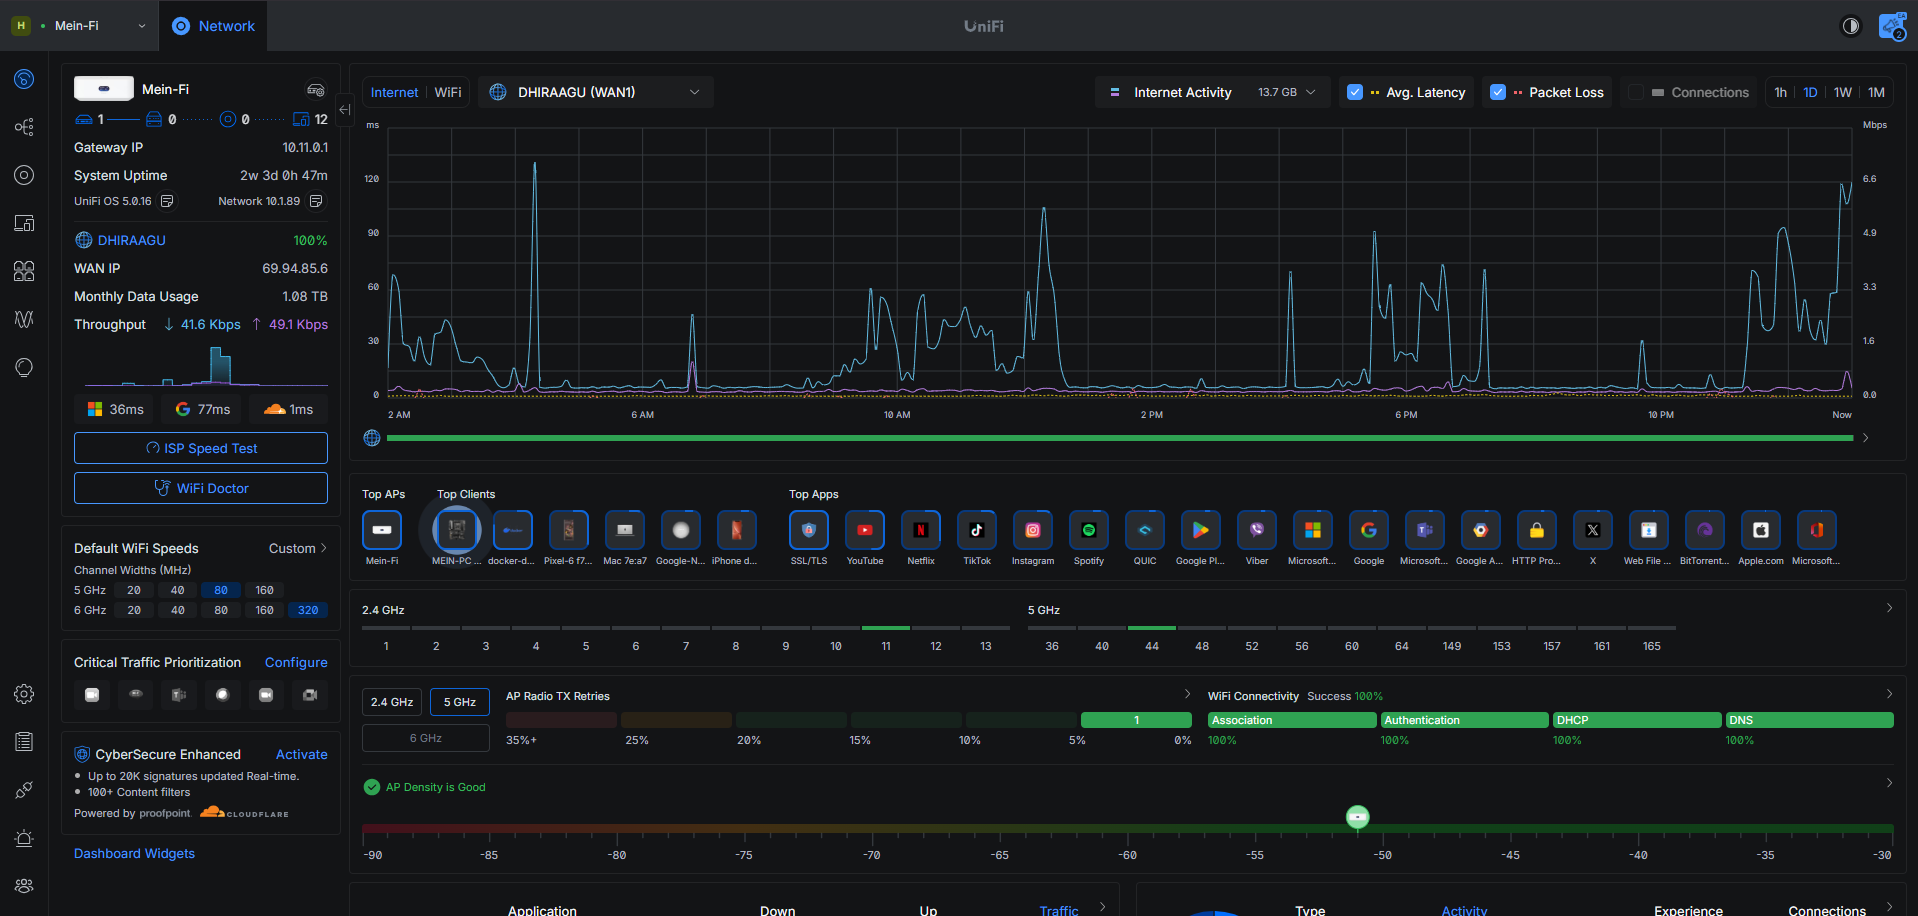The image size is (1918, 916).
Task: Click the AP density slider marker
Action: [x=1357, y=817]
